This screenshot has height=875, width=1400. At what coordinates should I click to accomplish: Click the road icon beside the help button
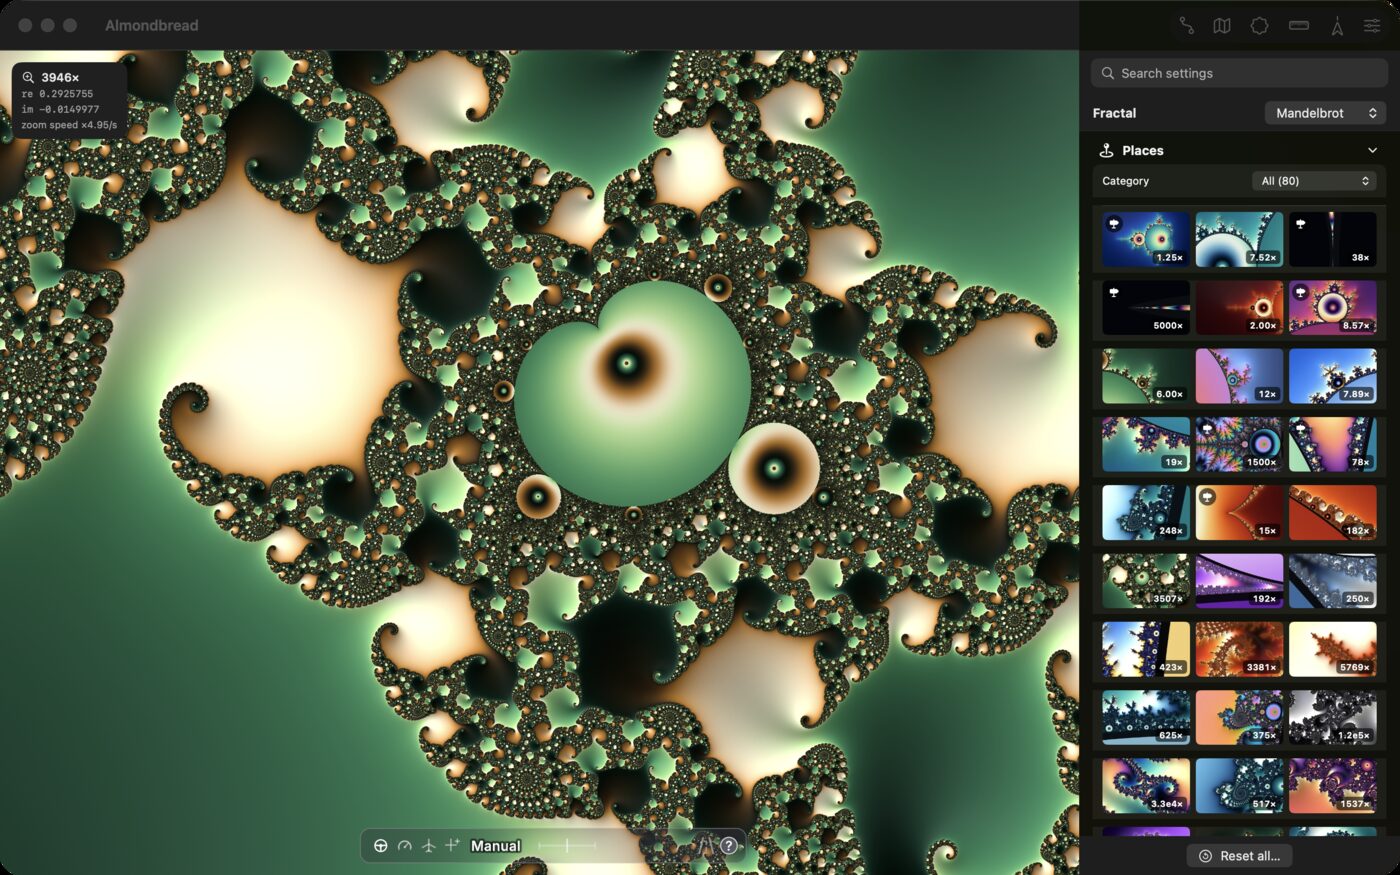[707, 846]
